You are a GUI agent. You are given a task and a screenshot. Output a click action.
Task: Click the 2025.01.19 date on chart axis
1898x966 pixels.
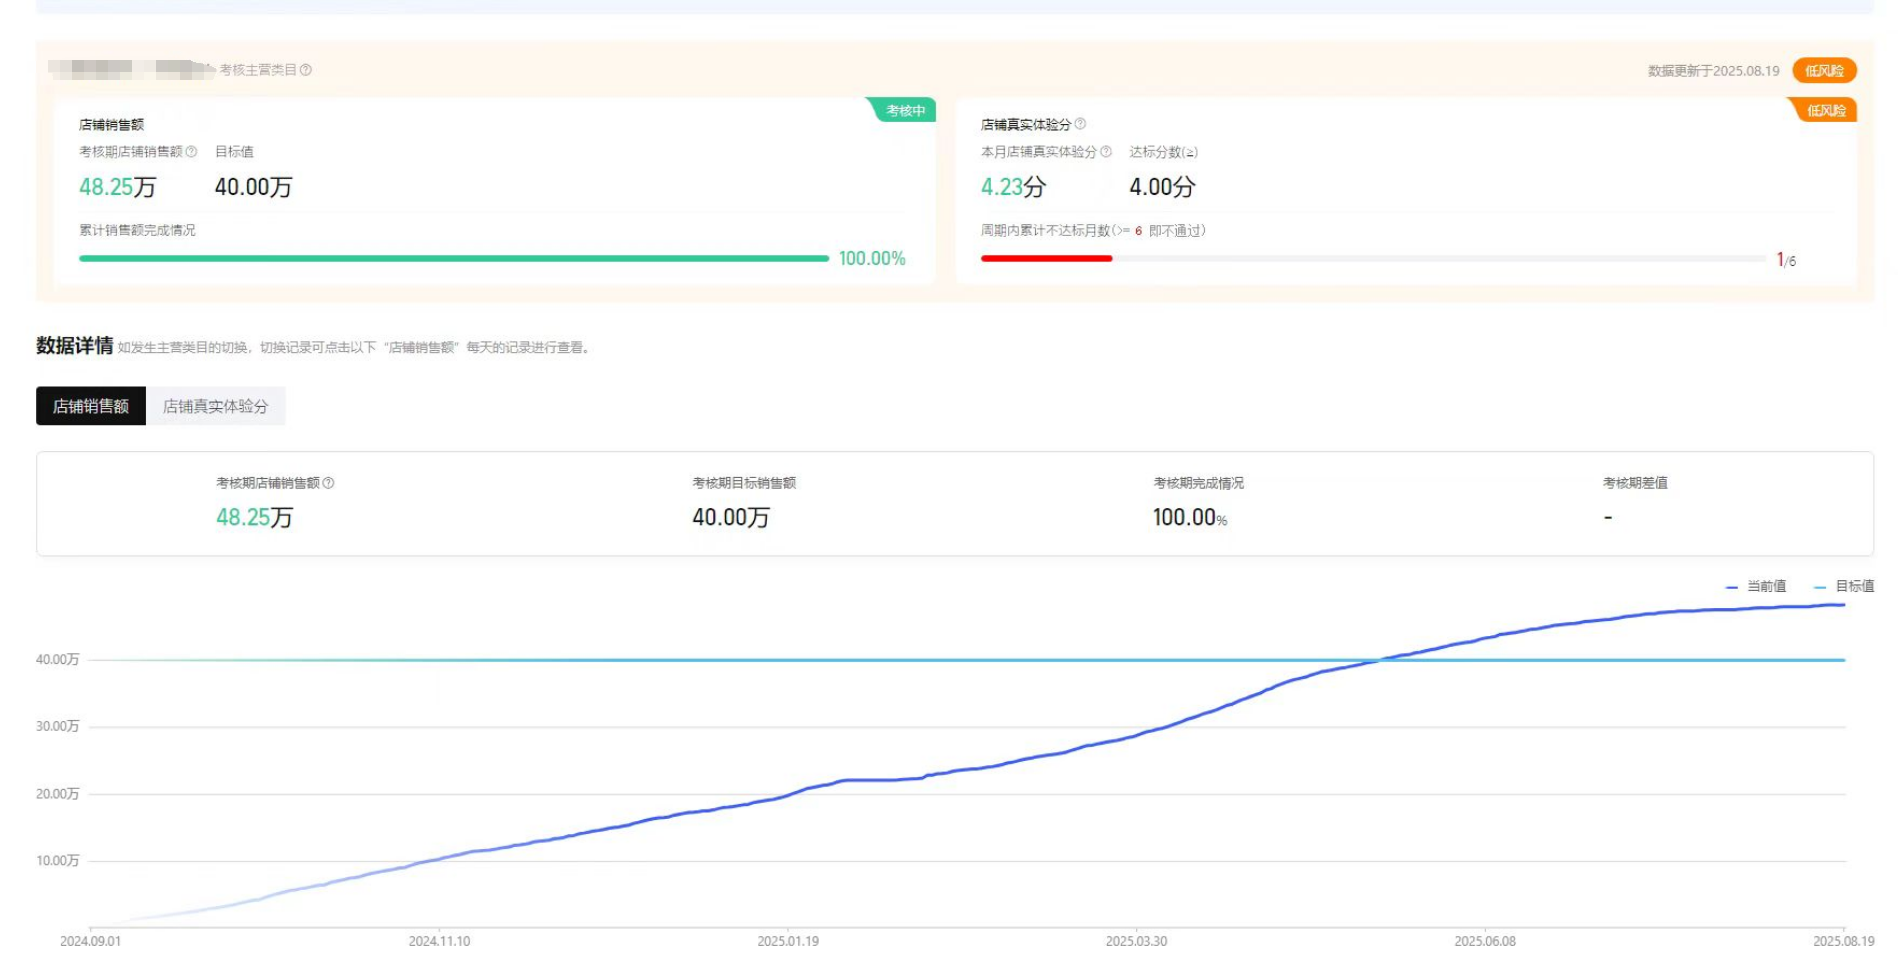[787, 942]
